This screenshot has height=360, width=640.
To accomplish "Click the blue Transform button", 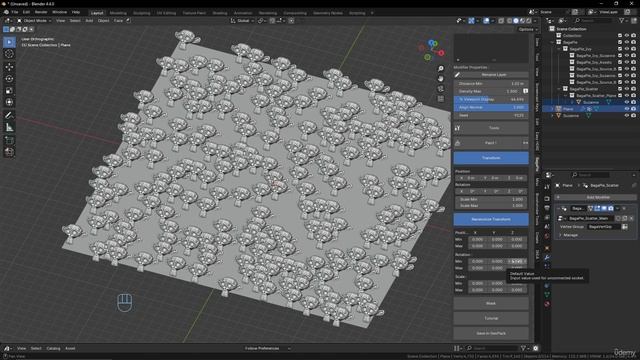I will coord(491,158).
